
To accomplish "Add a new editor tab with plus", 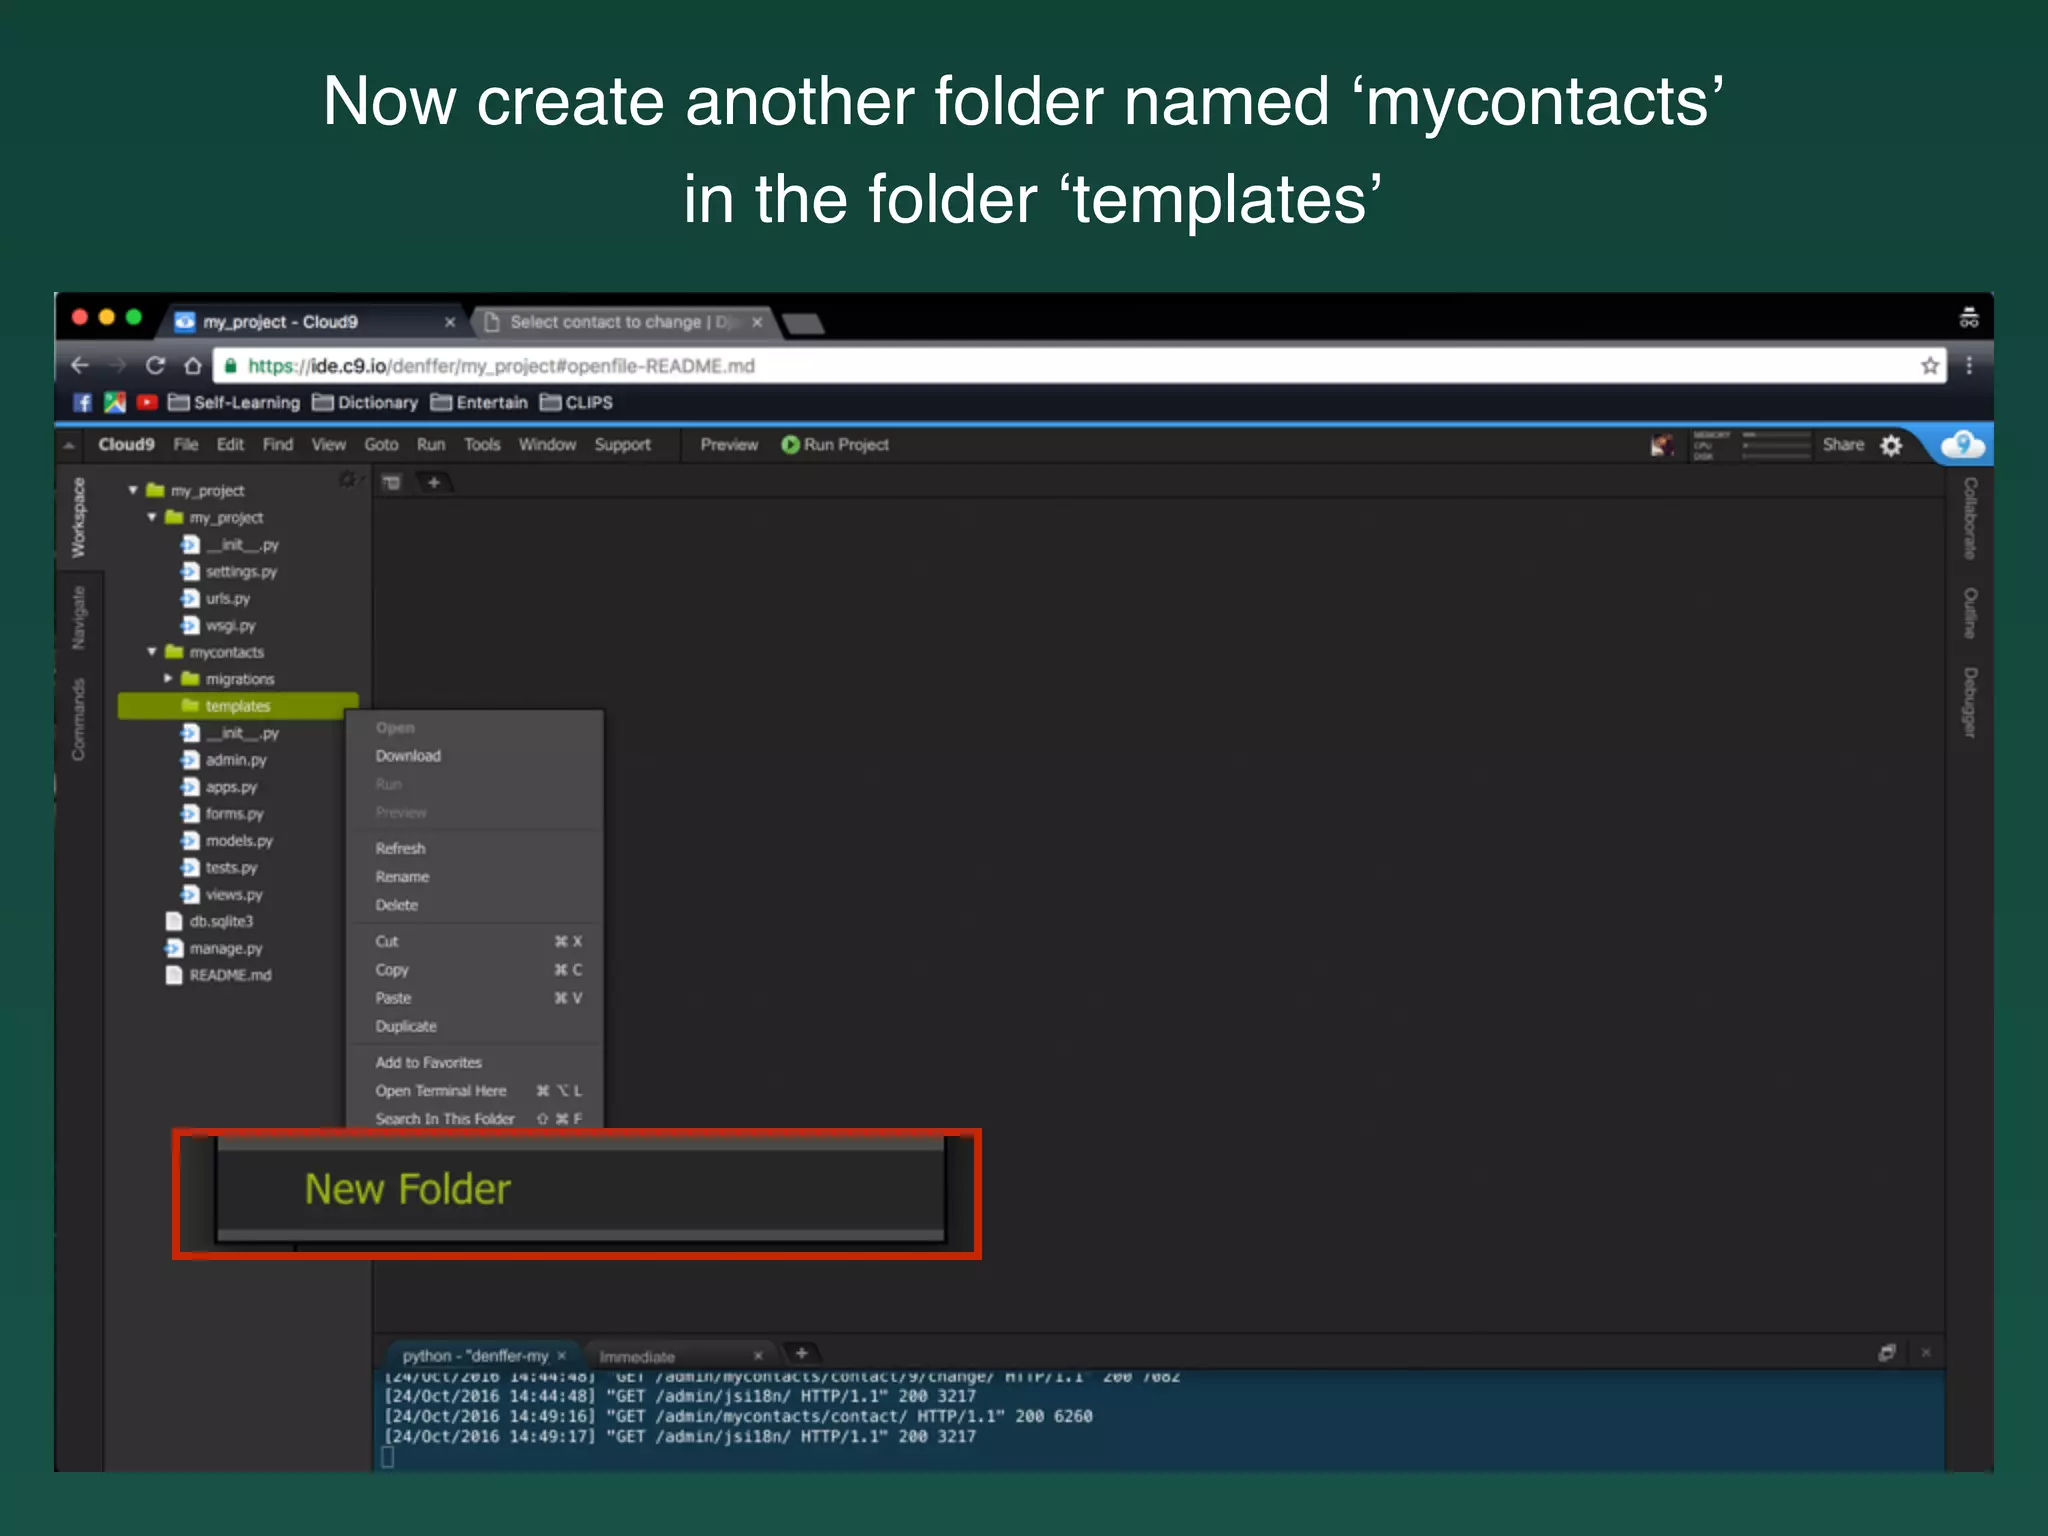I will coord(434,483).
